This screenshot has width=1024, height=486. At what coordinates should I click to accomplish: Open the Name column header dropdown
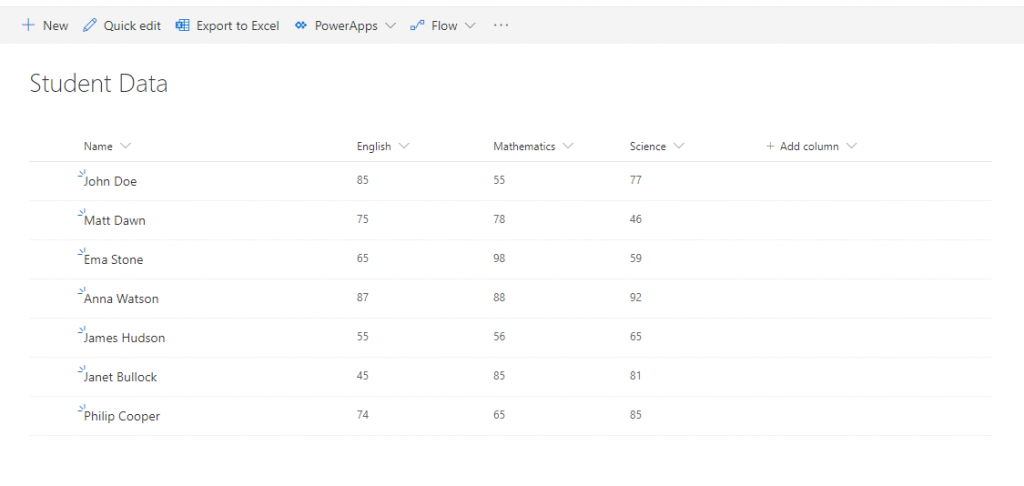125,146
